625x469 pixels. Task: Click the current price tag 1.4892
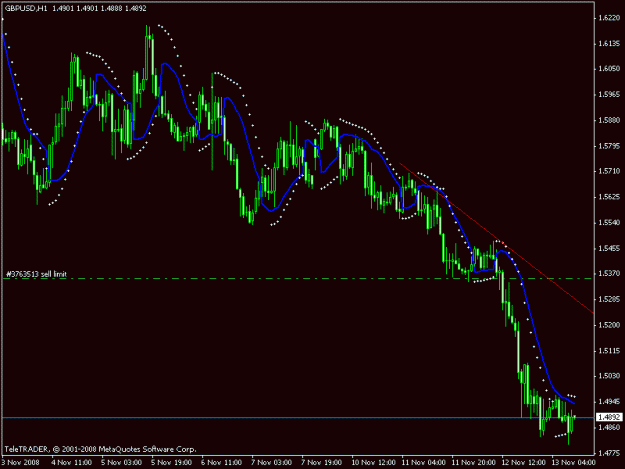[609, 417]
